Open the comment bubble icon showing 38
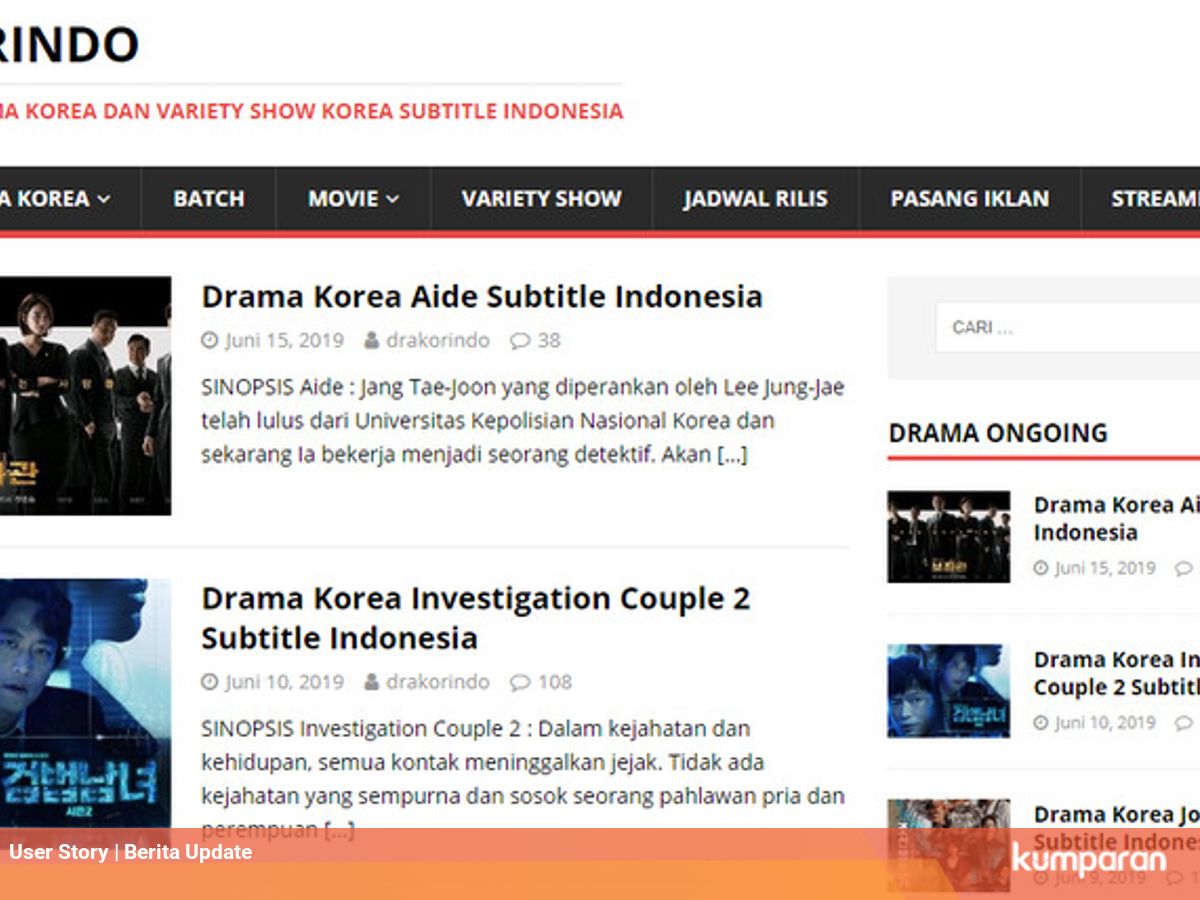Image resolution: width=1200 pixels, height=900 pixels. (520, 341)
